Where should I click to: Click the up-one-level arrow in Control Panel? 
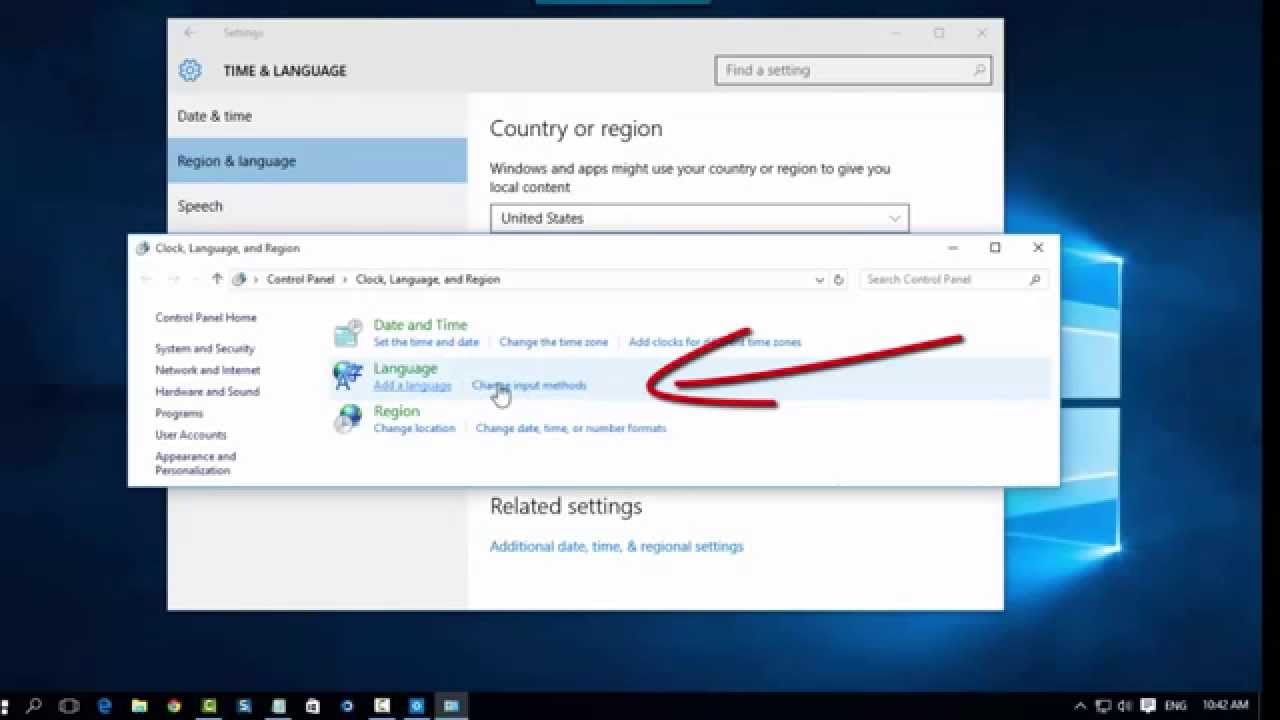pyautogui.click(x=217, y=279)
